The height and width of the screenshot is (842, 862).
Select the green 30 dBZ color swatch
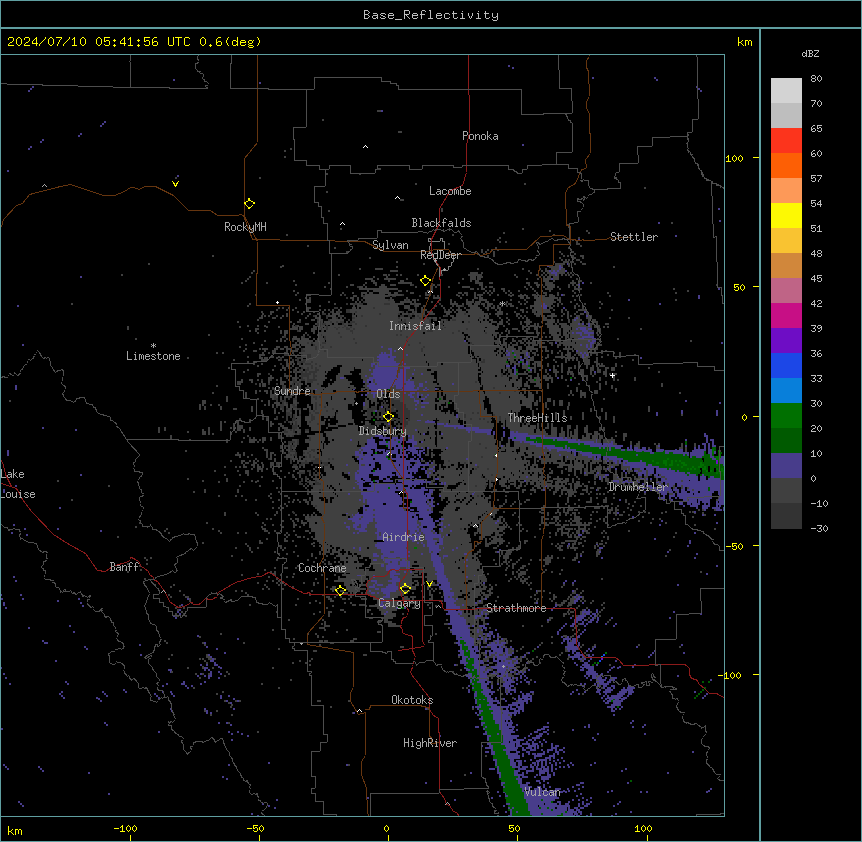click(786, 416)
